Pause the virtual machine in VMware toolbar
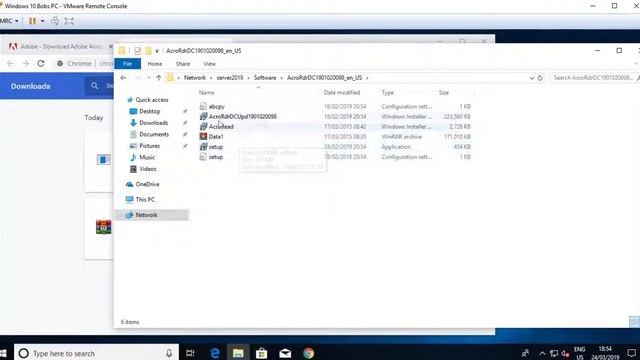Screen dimensions: 640x360 (x=32, y=21)
